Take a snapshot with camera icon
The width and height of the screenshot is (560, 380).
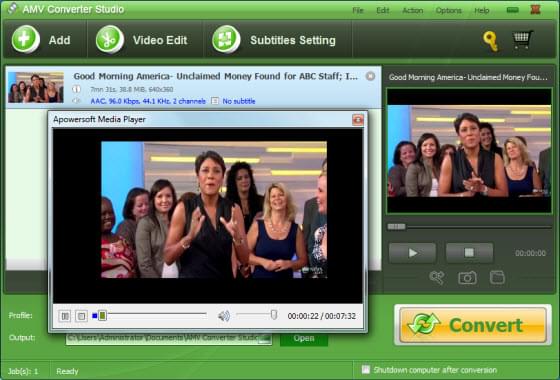pyautogui.click(x=467, y=278)
